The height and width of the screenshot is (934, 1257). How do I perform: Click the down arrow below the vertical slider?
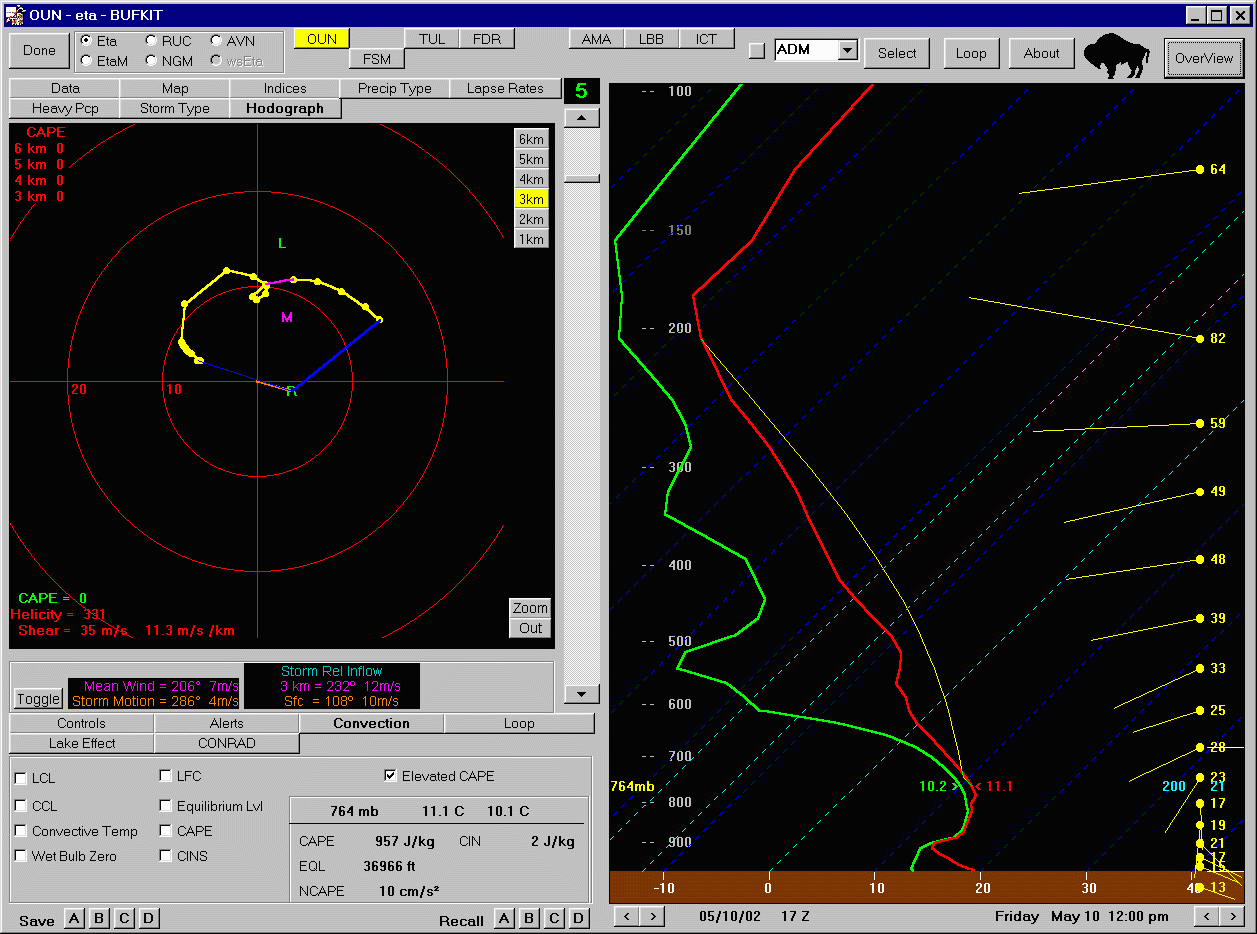point(582,694)
